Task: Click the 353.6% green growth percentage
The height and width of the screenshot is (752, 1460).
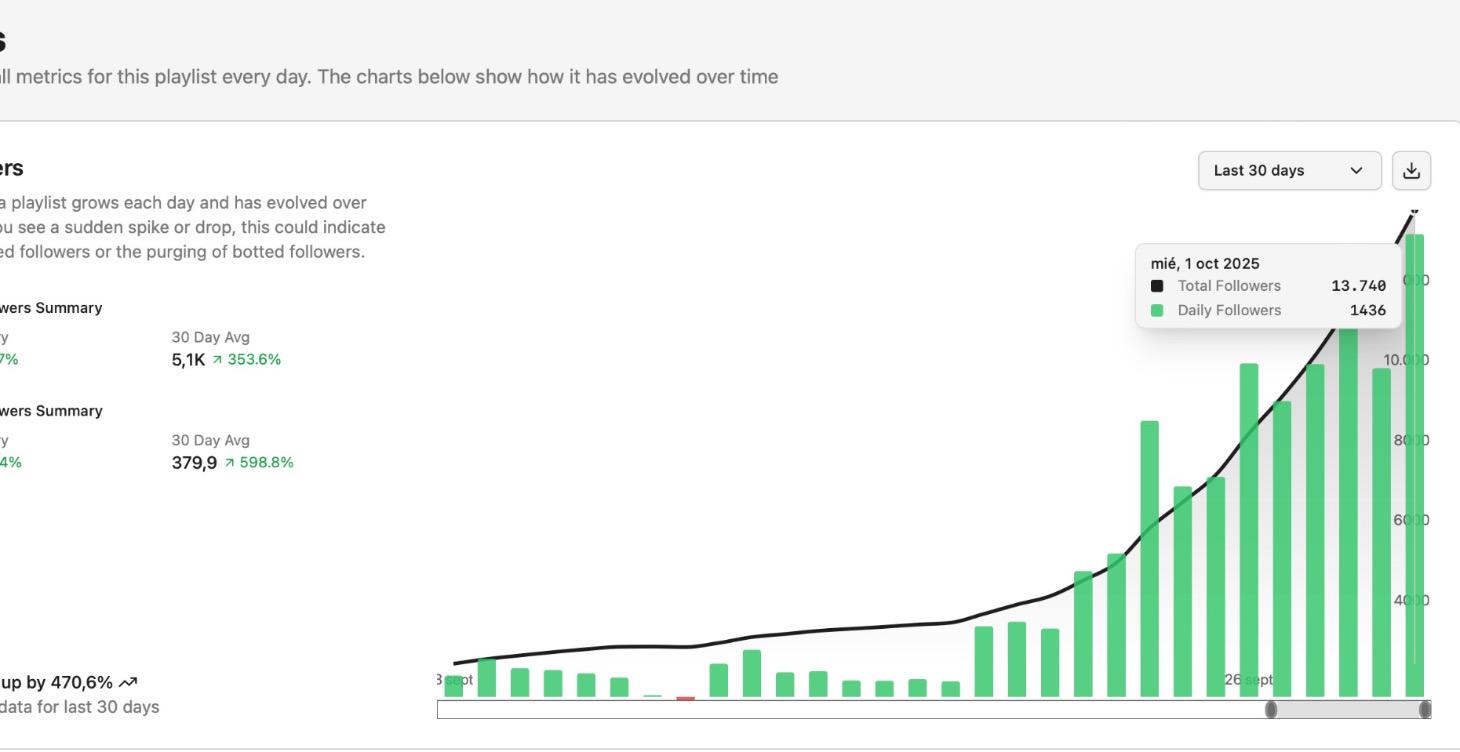Action: click(x=254, y=360)
